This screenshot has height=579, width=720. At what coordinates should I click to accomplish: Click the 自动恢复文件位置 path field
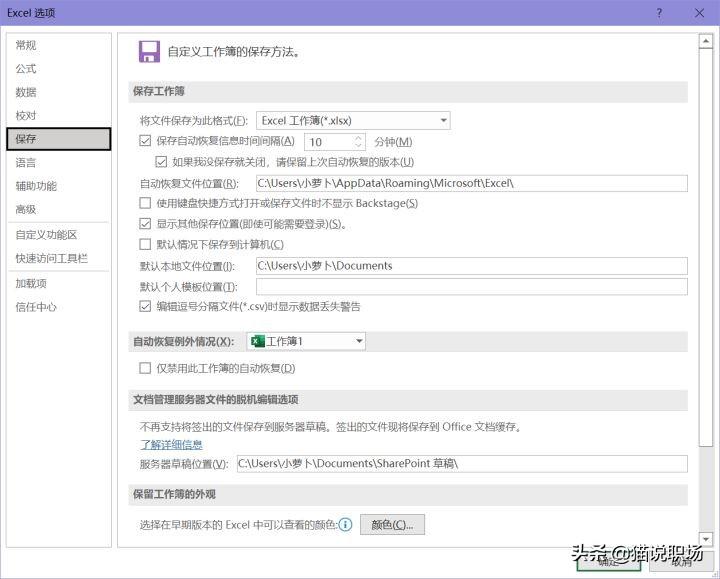pos(472,183)
